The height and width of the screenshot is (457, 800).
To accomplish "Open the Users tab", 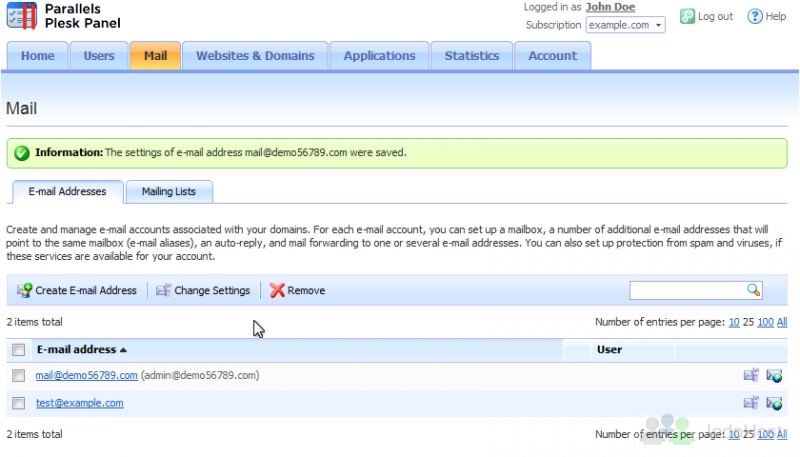I will coord(99,56).
